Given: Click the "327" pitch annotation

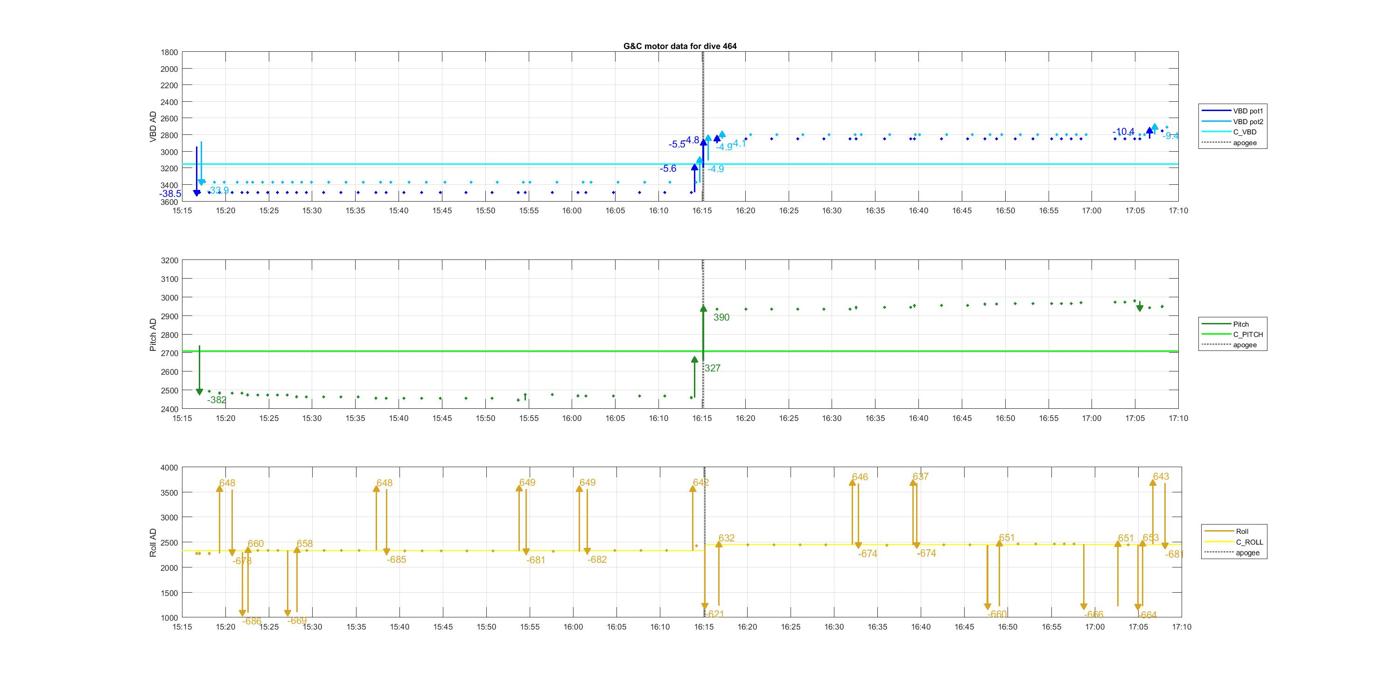Looking at the screenshot, I should [712, 369].
